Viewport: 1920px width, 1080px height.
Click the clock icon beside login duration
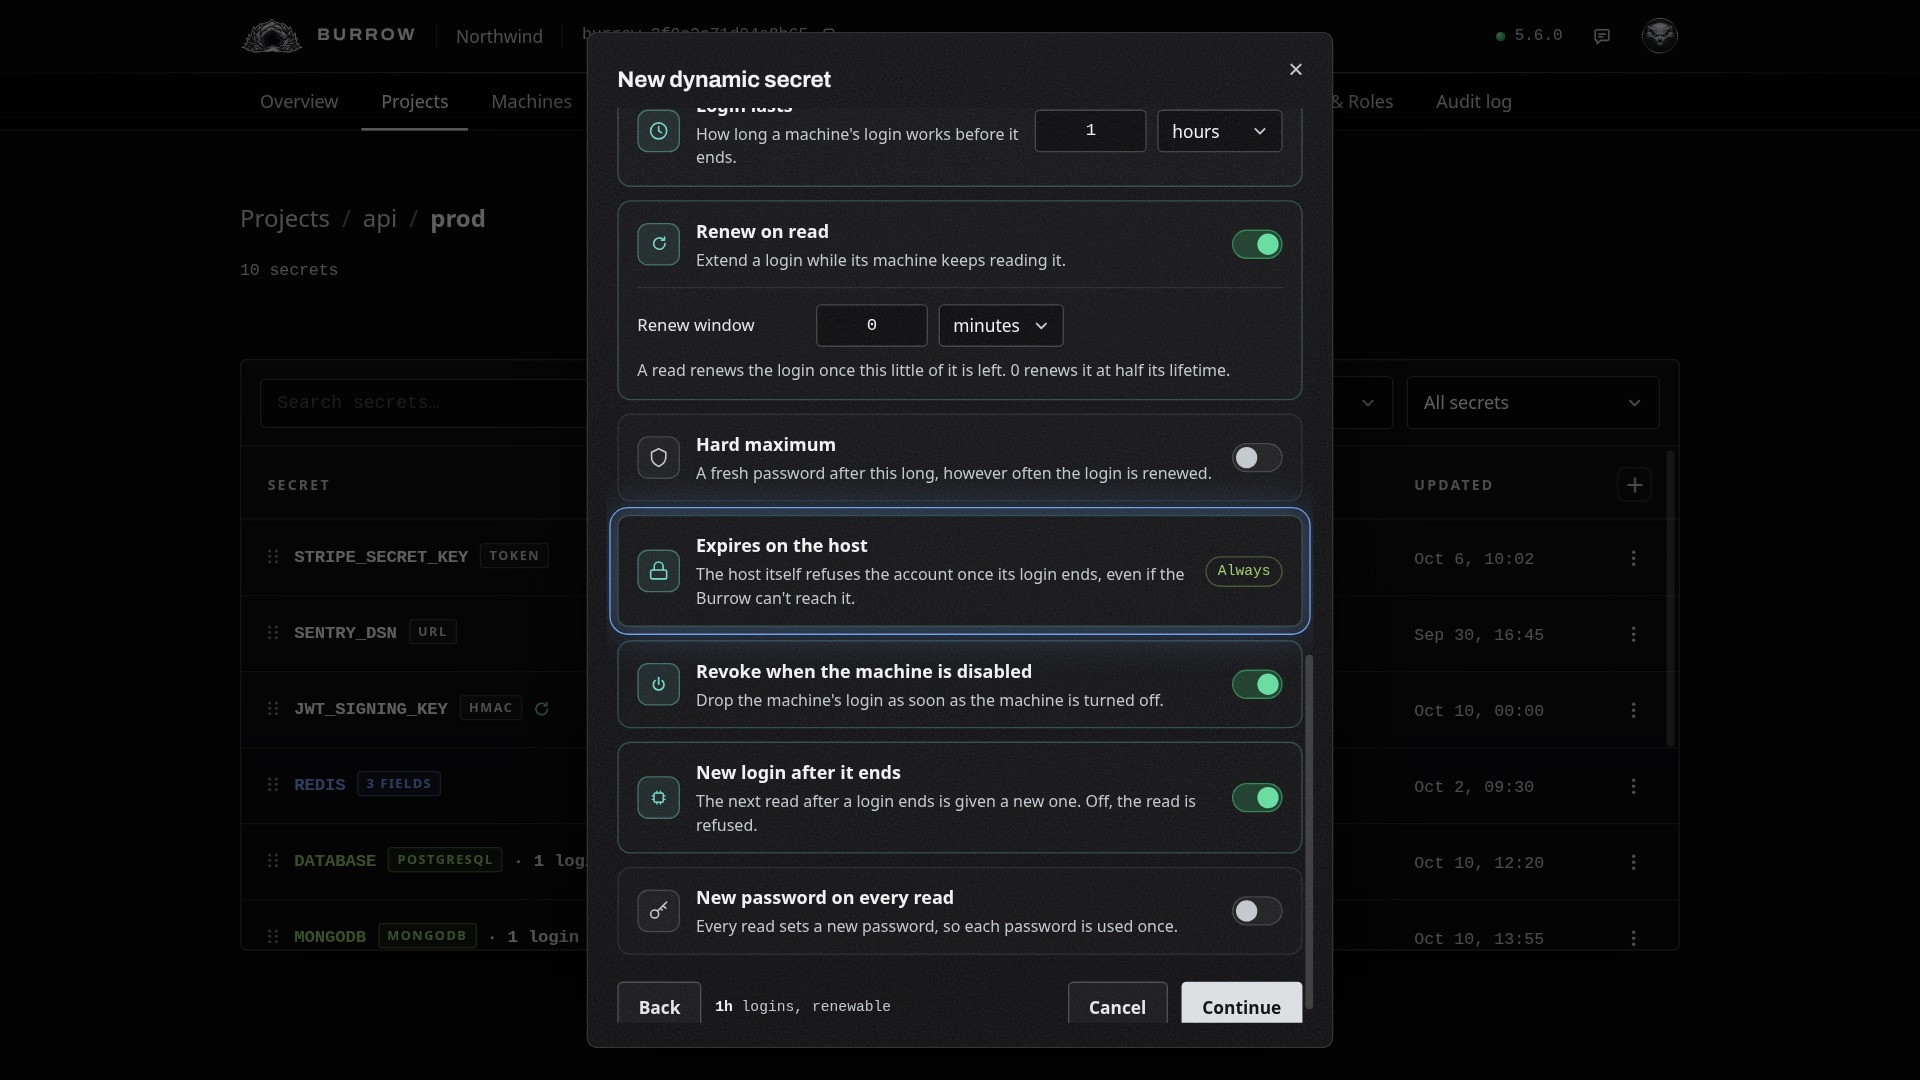[x=658, y=131]
